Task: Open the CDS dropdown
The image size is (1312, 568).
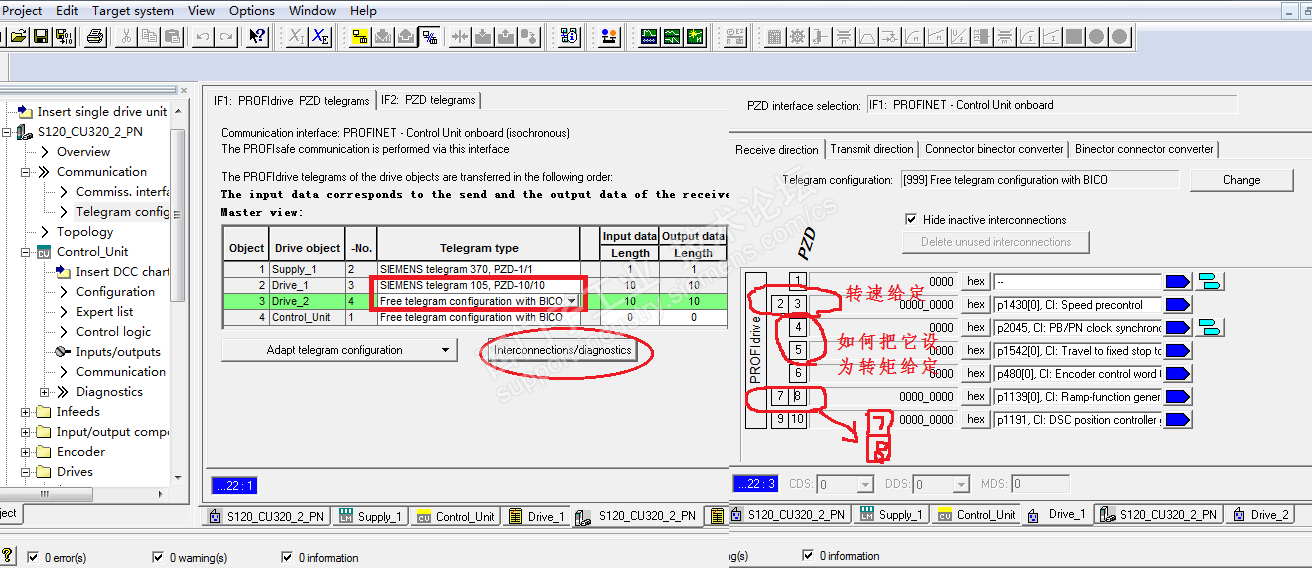Action: tap(866, 484)
